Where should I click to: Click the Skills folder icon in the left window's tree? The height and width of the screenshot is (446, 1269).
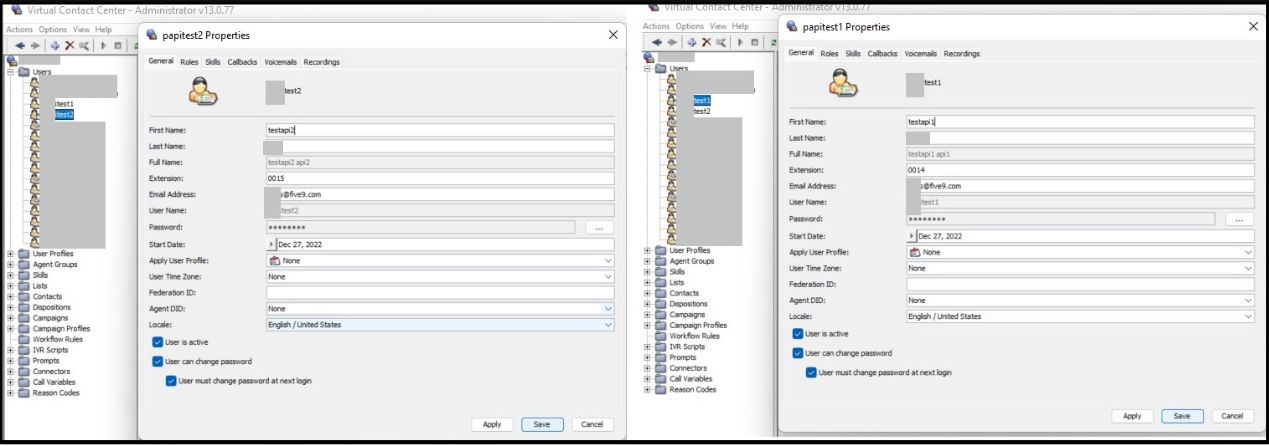click(x=22, y=275)
